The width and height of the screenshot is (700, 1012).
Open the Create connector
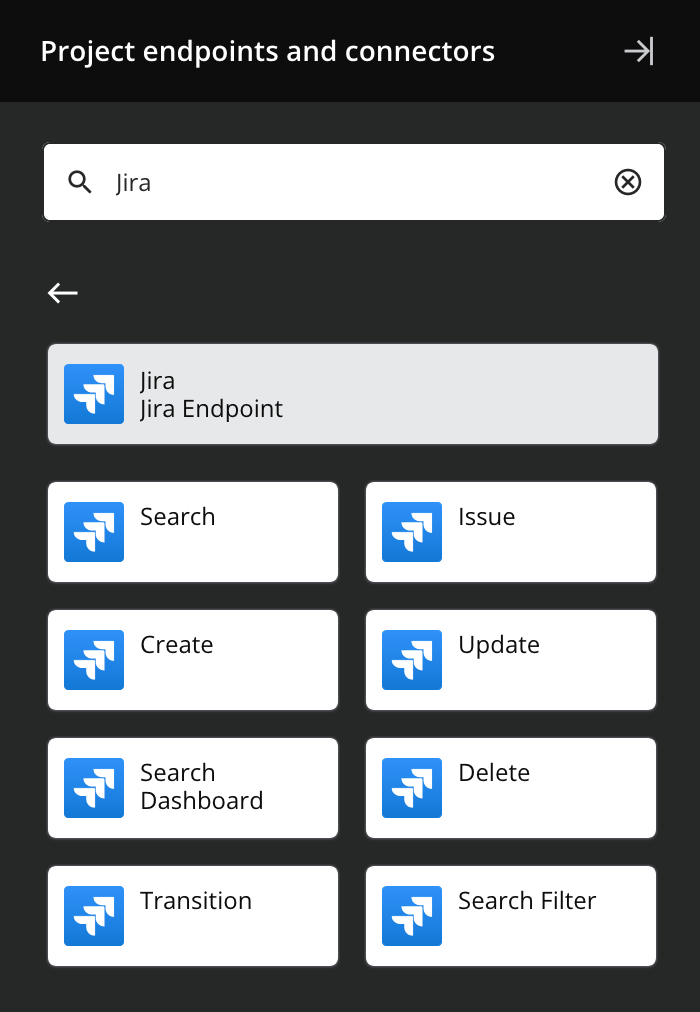pyautogui.click(x=192, y=660)
